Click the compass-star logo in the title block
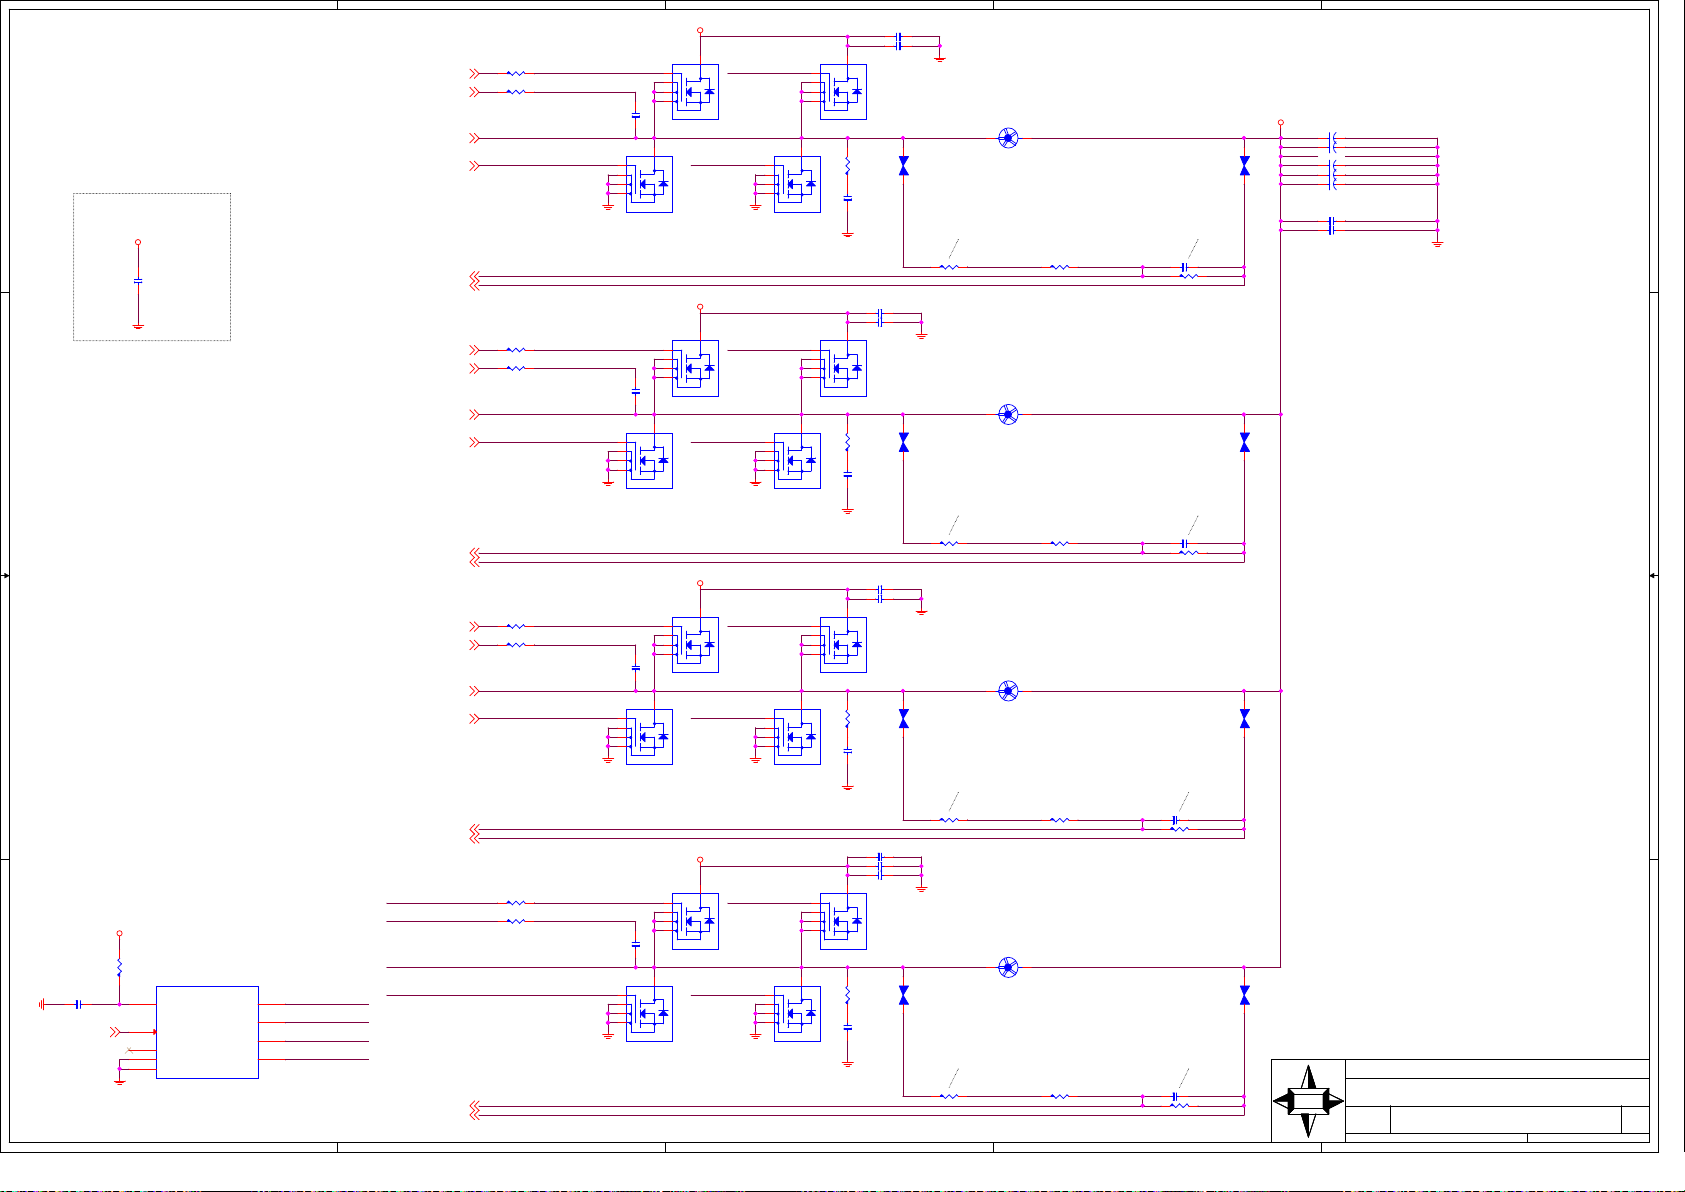The height and width of the screenshot is (1192, 1685). [x=1308, y=1101]
